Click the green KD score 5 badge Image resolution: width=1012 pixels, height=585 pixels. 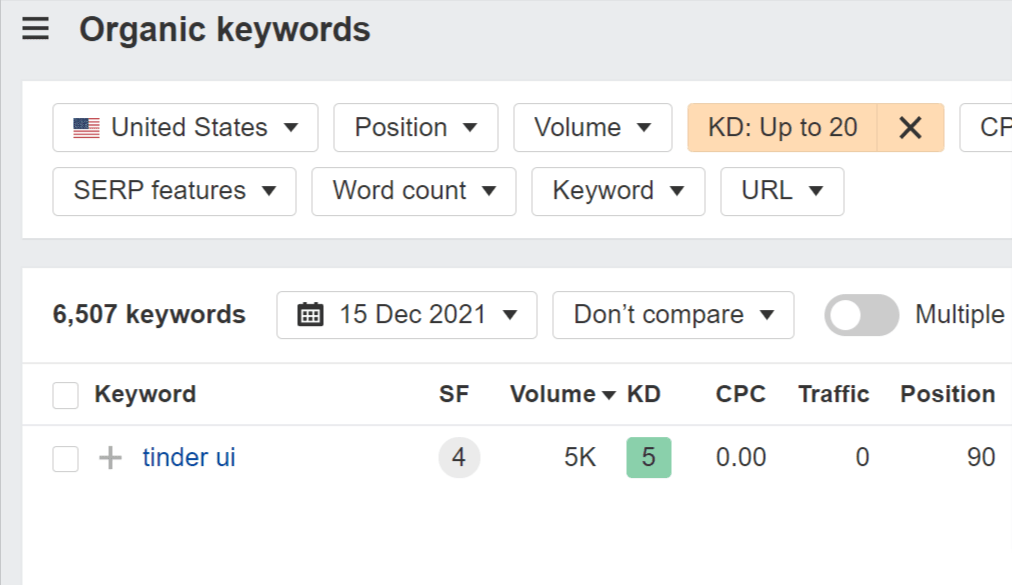point(649,458)
